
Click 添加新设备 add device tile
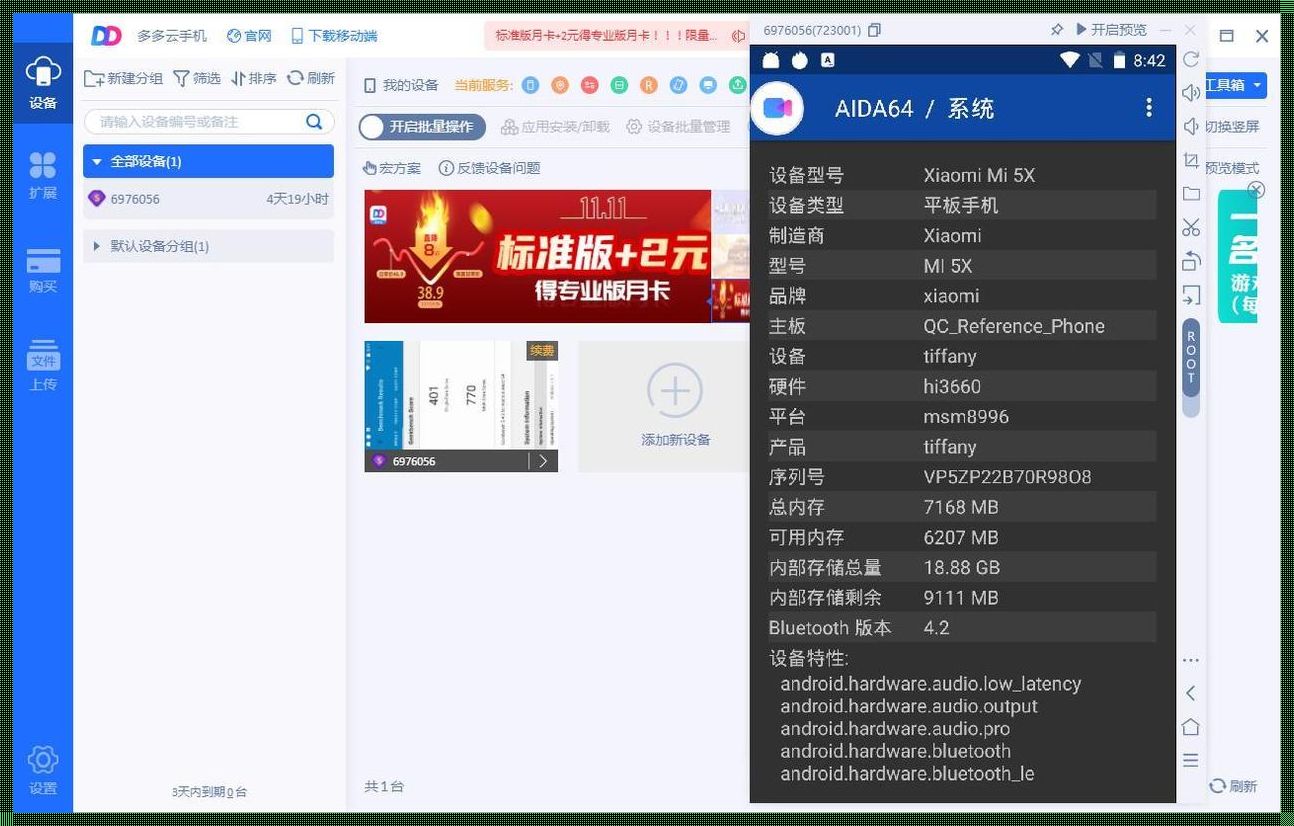675,406
